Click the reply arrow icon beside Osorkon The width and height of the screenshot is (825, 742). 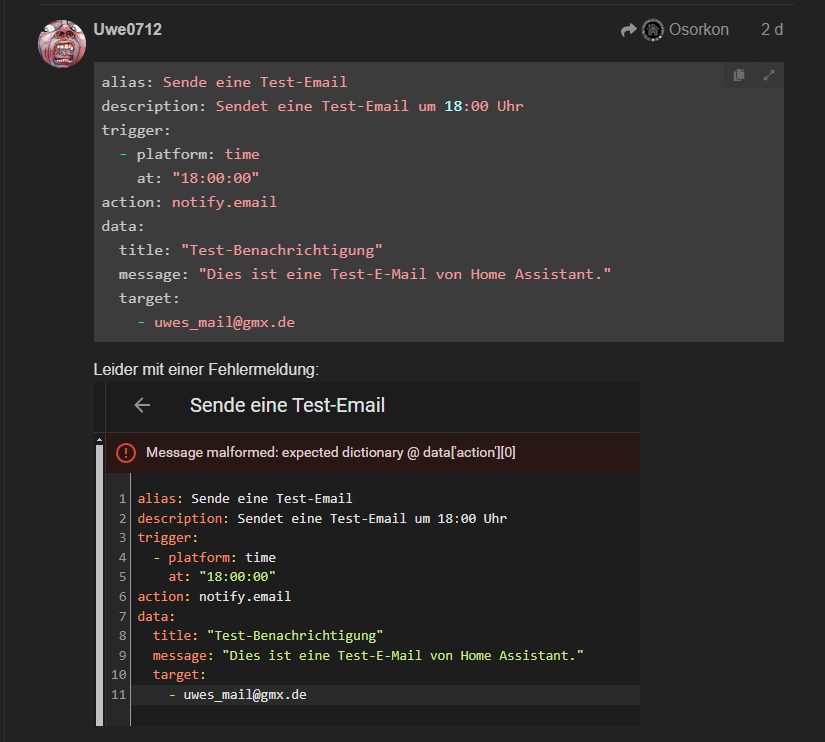(628, 30)
